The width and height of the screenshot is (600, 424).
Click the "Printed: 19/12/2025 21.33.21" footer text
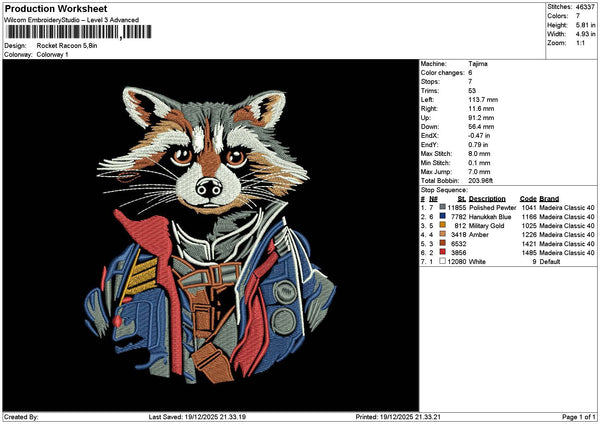(398, 417)
